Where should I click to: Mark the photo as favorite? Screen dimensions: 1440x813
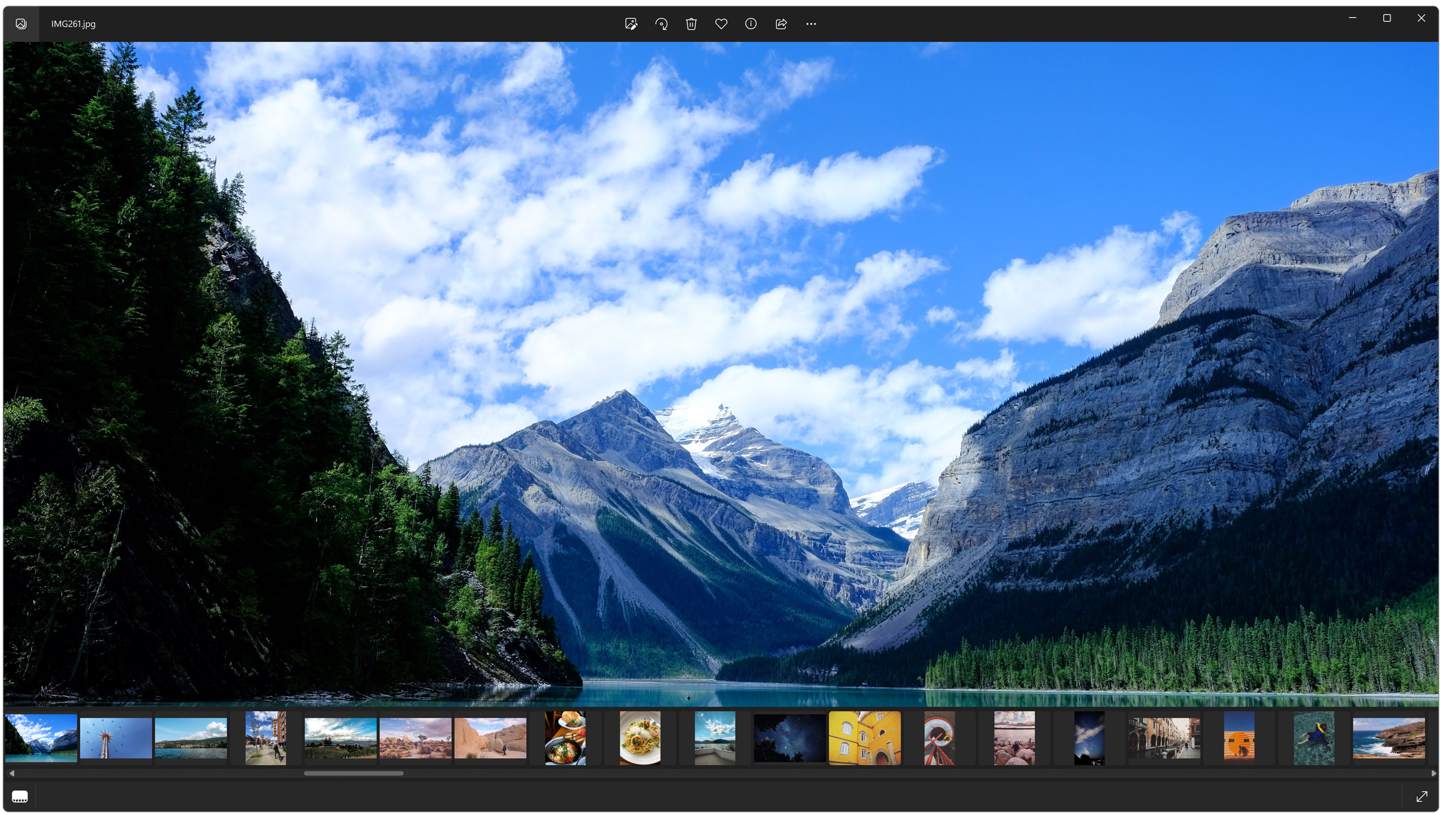(721, 23)
